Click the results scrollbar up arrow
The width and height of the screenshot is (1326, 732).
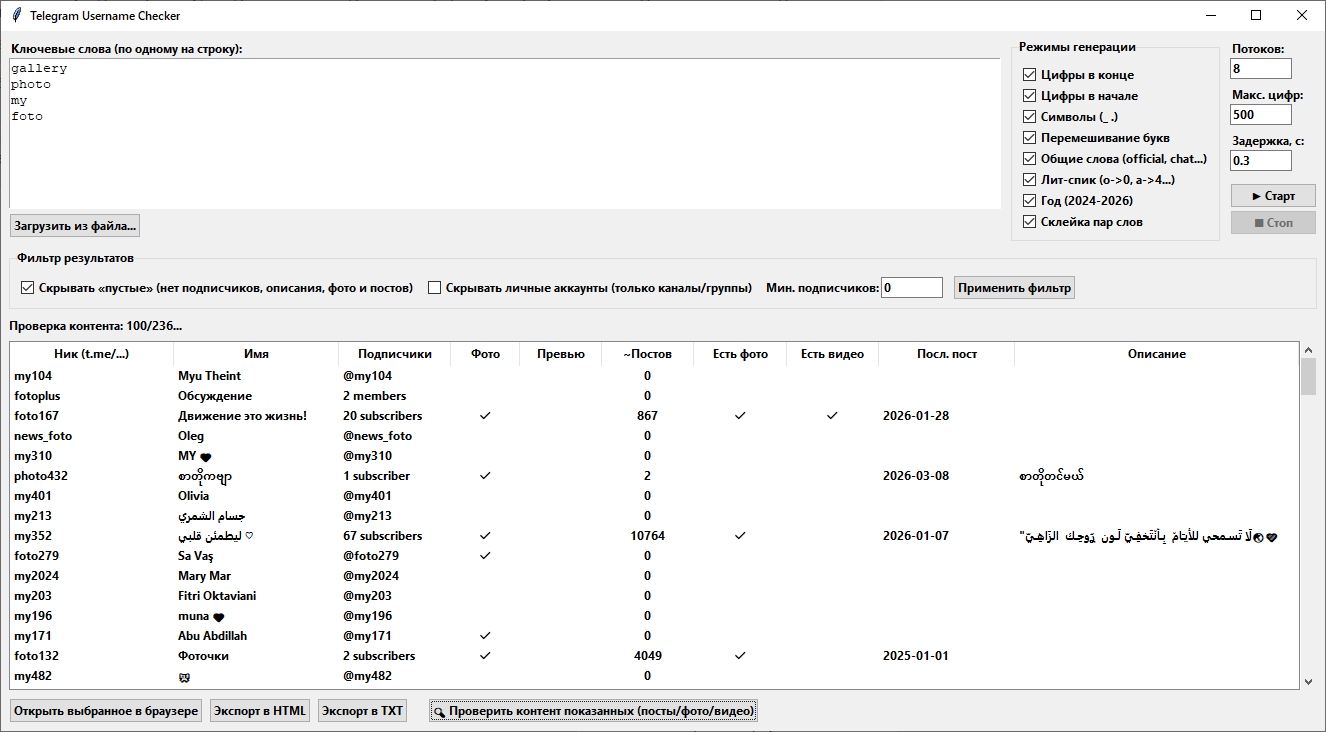pos(1308,351)
